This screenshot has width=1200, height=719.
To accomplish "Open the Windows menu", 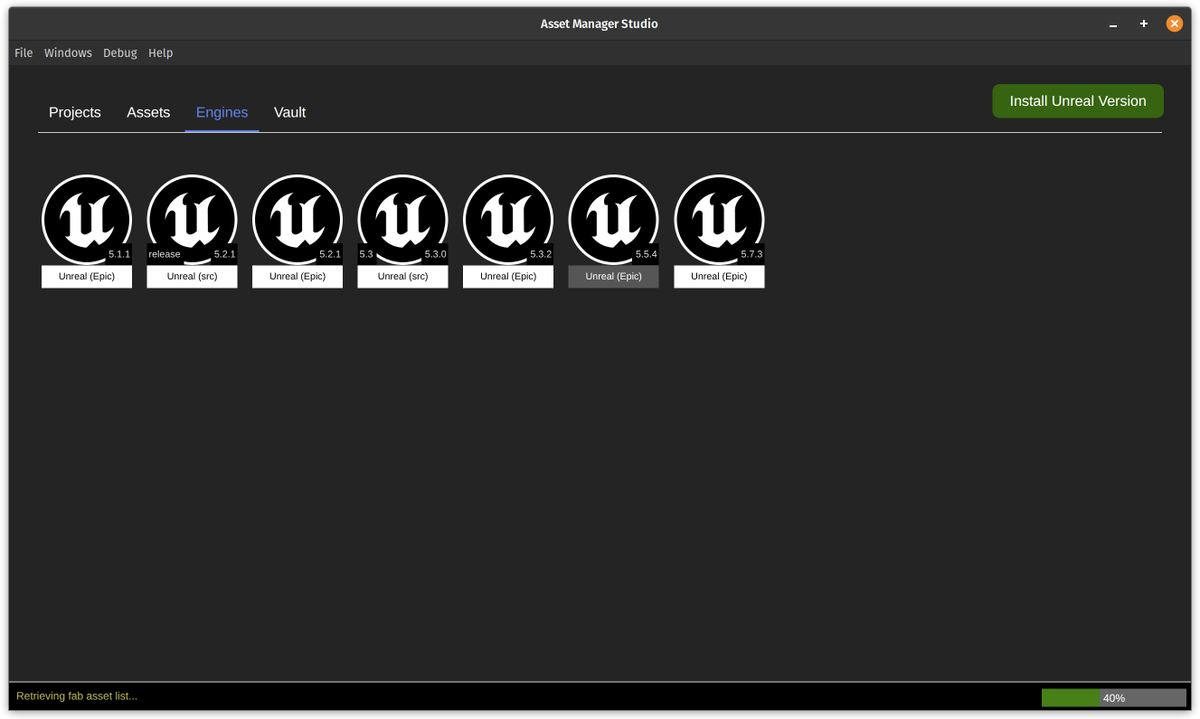I will 68,53.
